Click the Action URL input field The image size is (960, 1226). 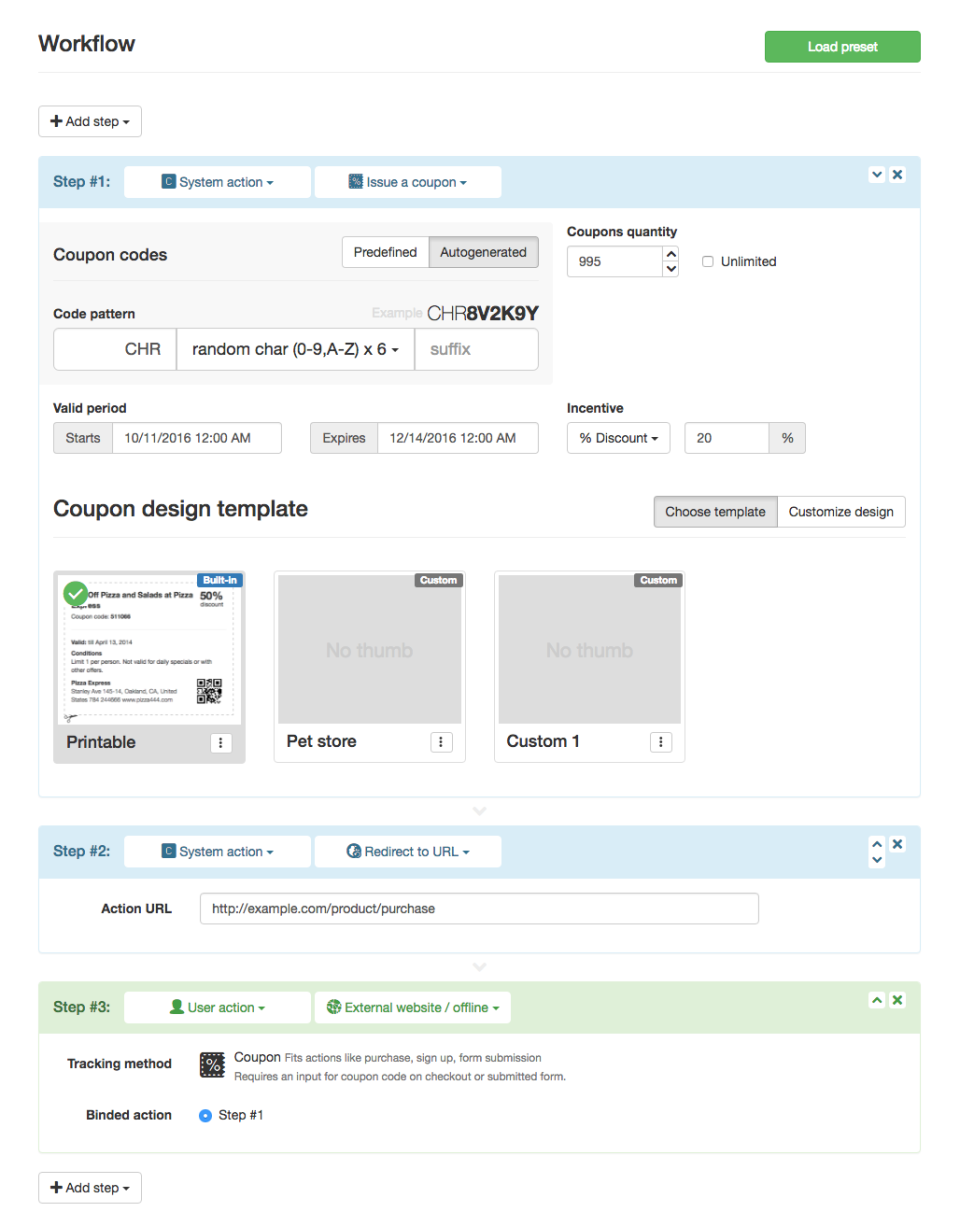click(x=479, y=909)
